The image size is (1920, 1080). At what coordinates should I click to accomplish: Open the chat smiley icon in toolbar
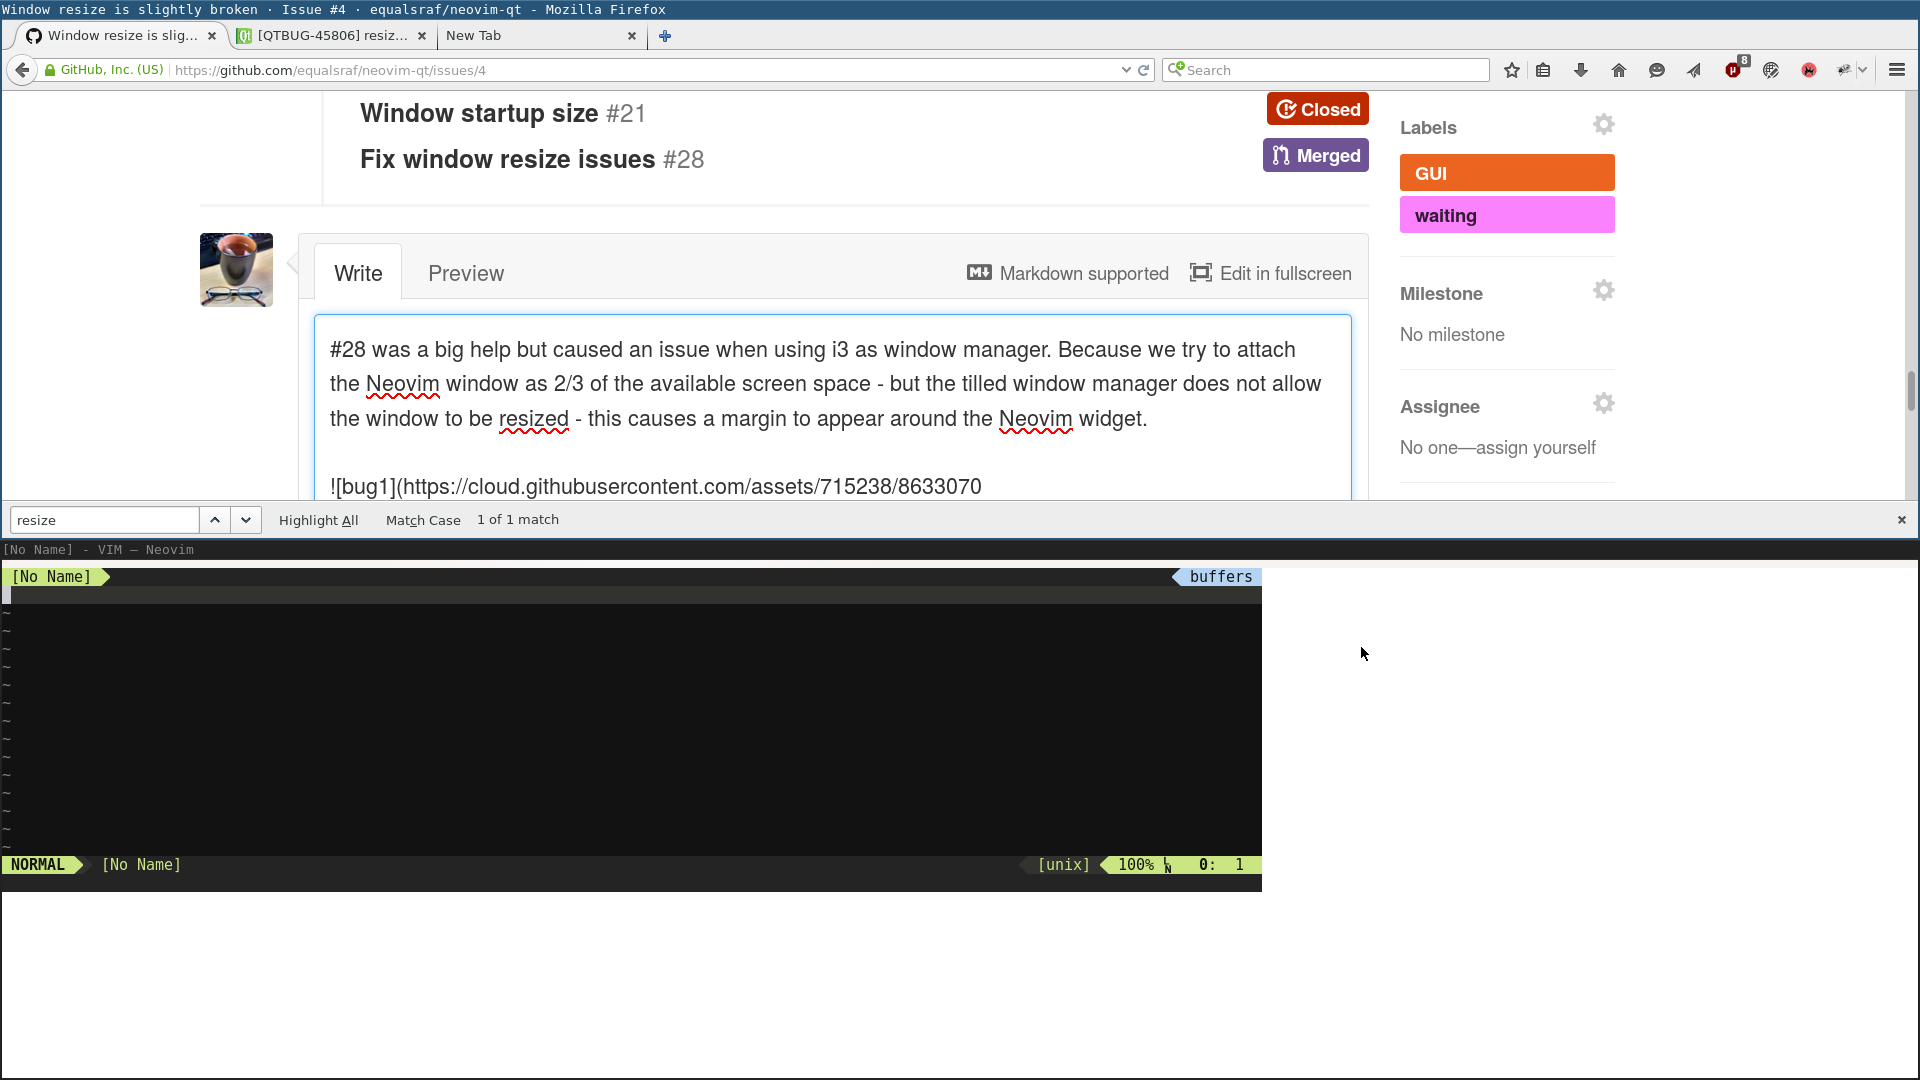point(1657,70)
